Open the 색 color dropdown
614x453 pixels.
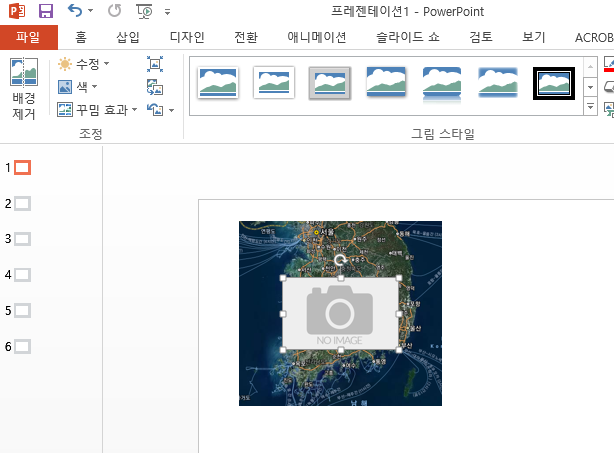pos(78,87)
